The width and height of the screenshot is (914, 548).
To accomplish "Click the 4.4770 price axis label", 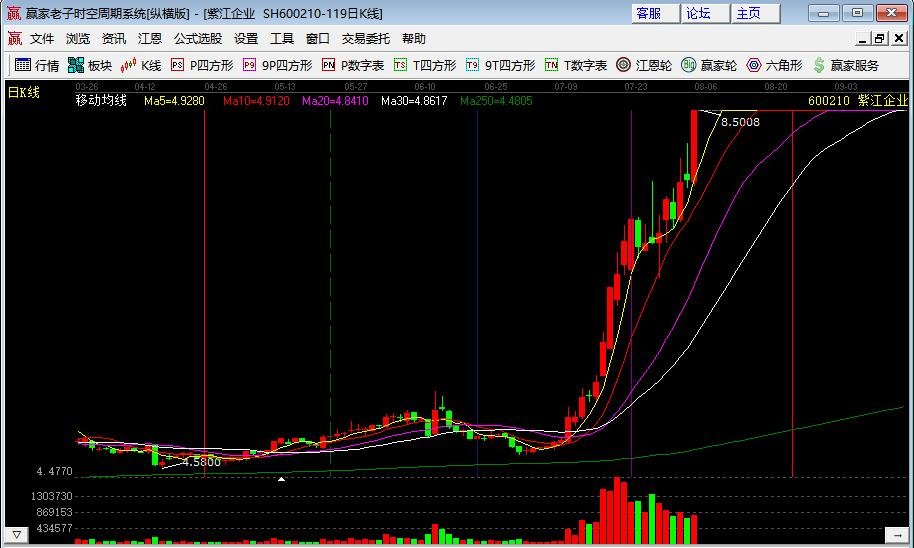I will pyautogui.click(x=55, y=471).
